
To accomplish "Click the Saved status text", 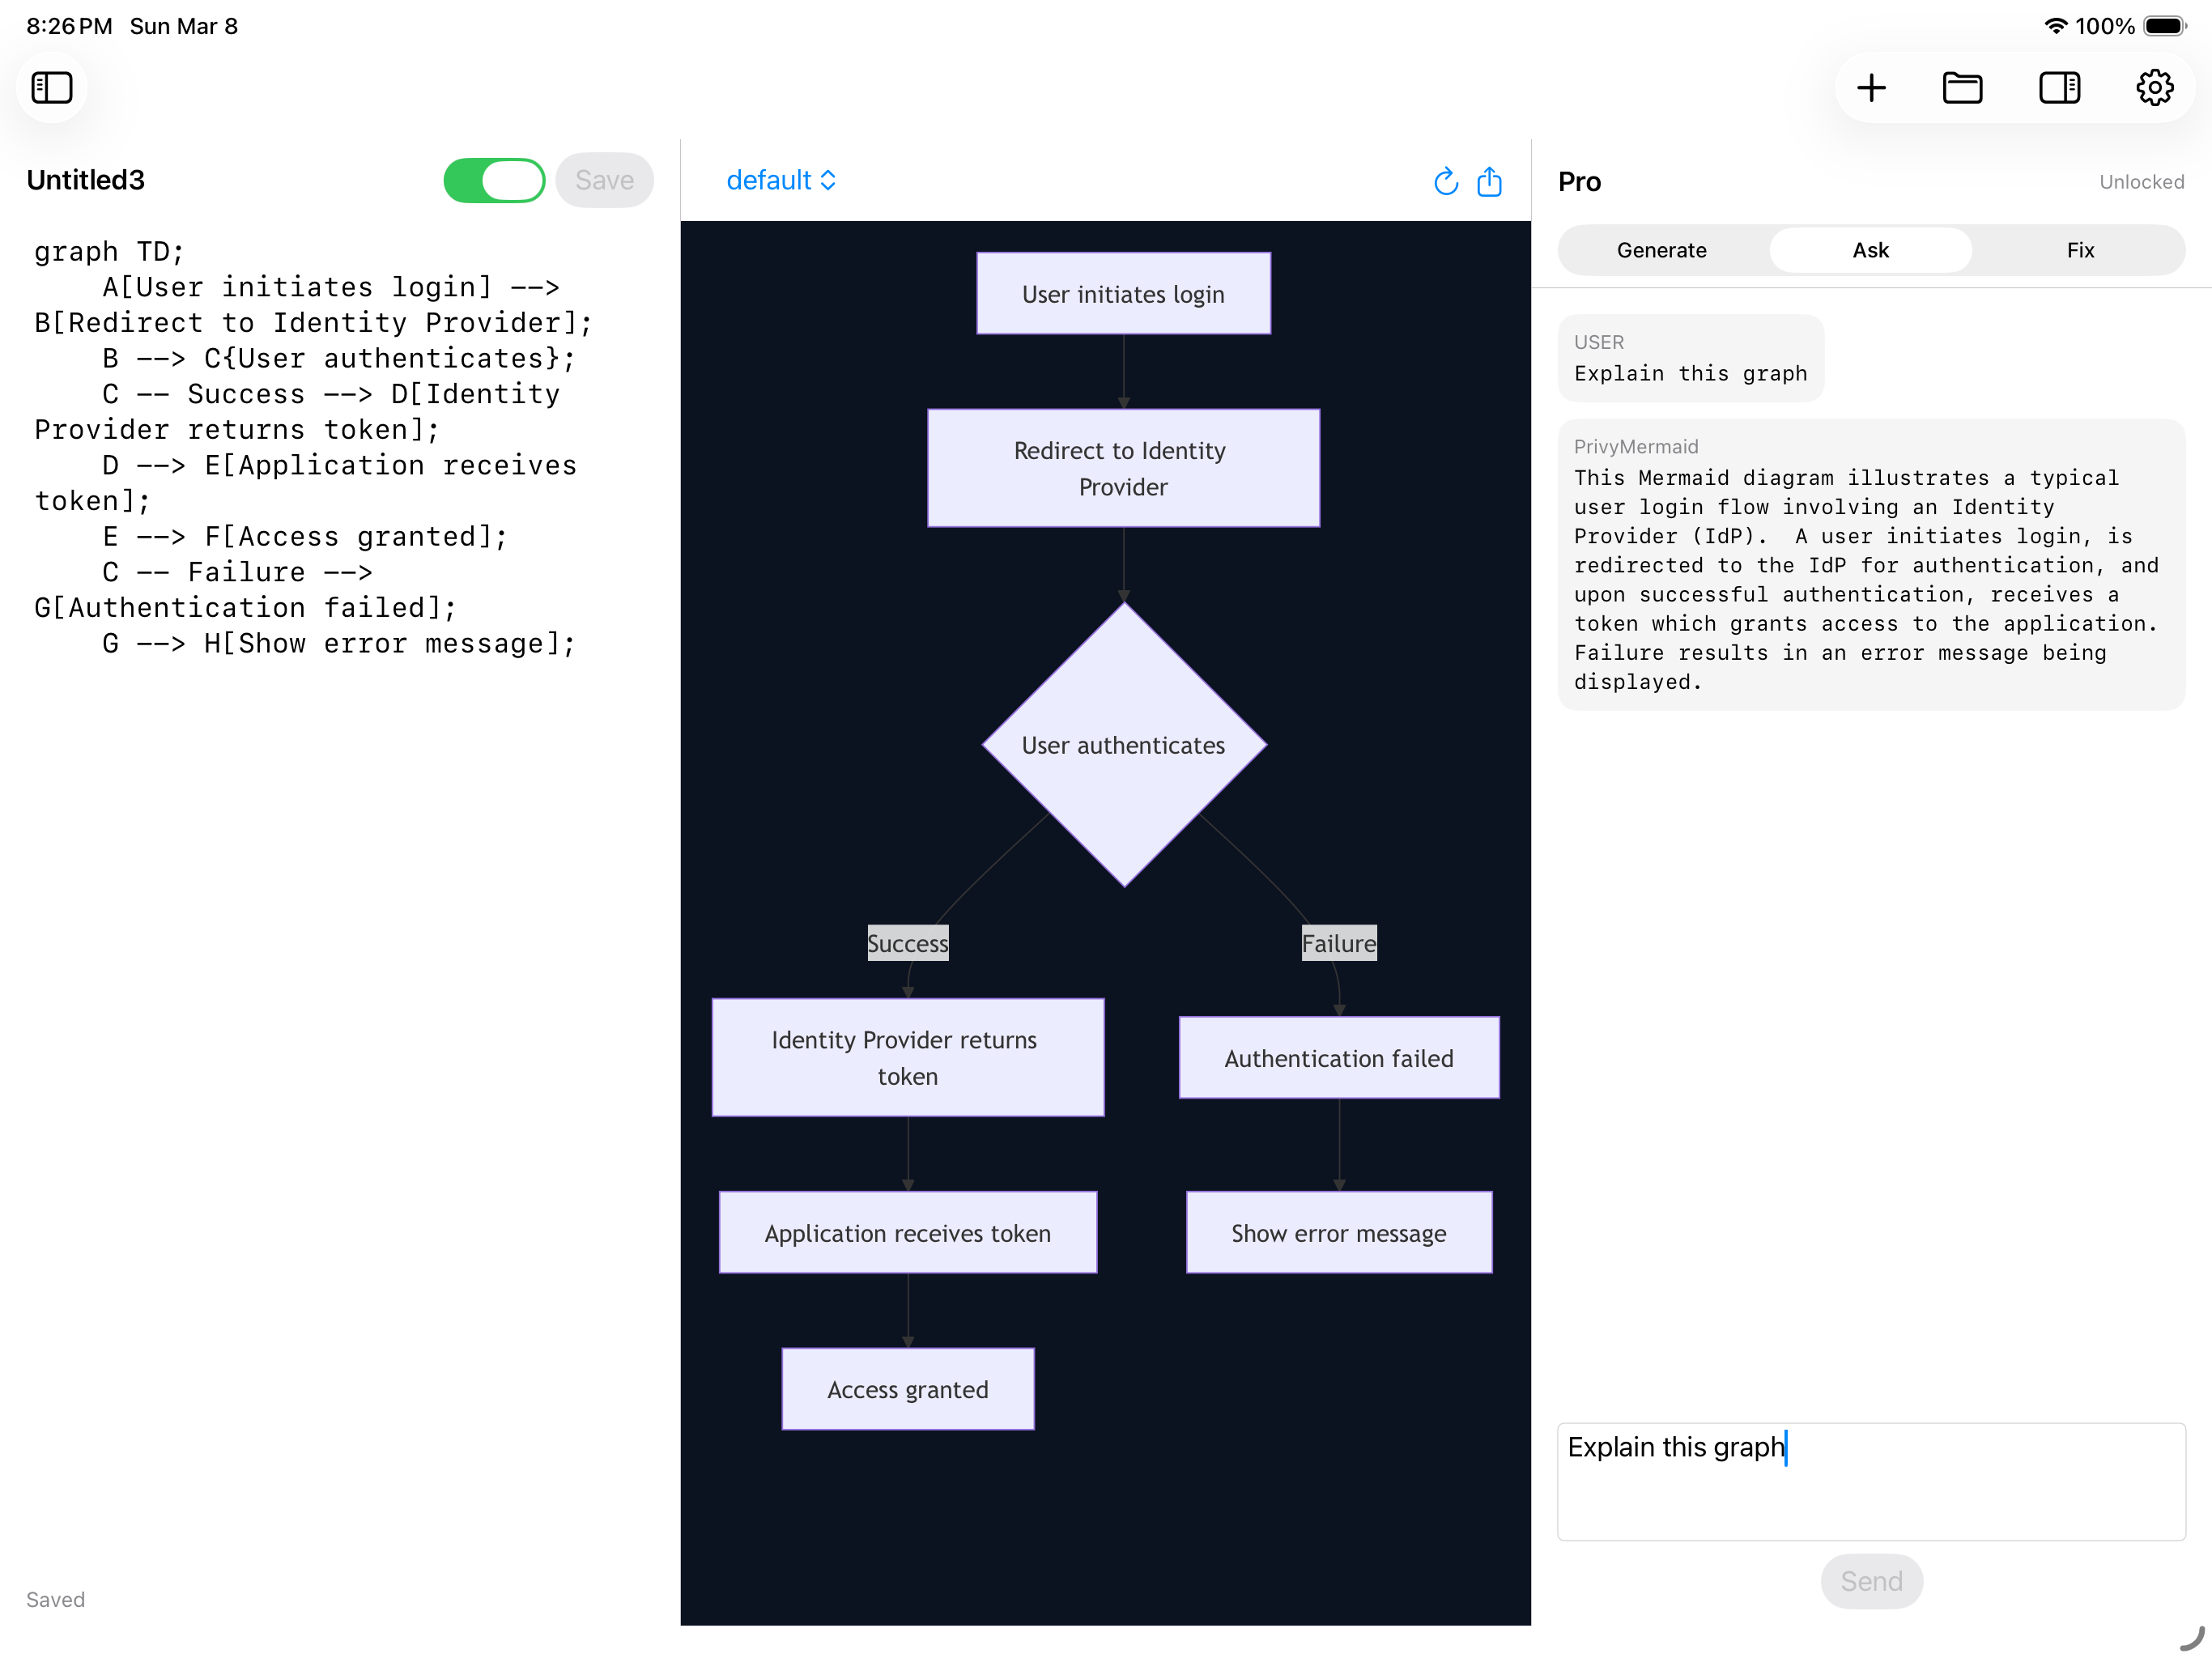I will (x=55, y=1599).
